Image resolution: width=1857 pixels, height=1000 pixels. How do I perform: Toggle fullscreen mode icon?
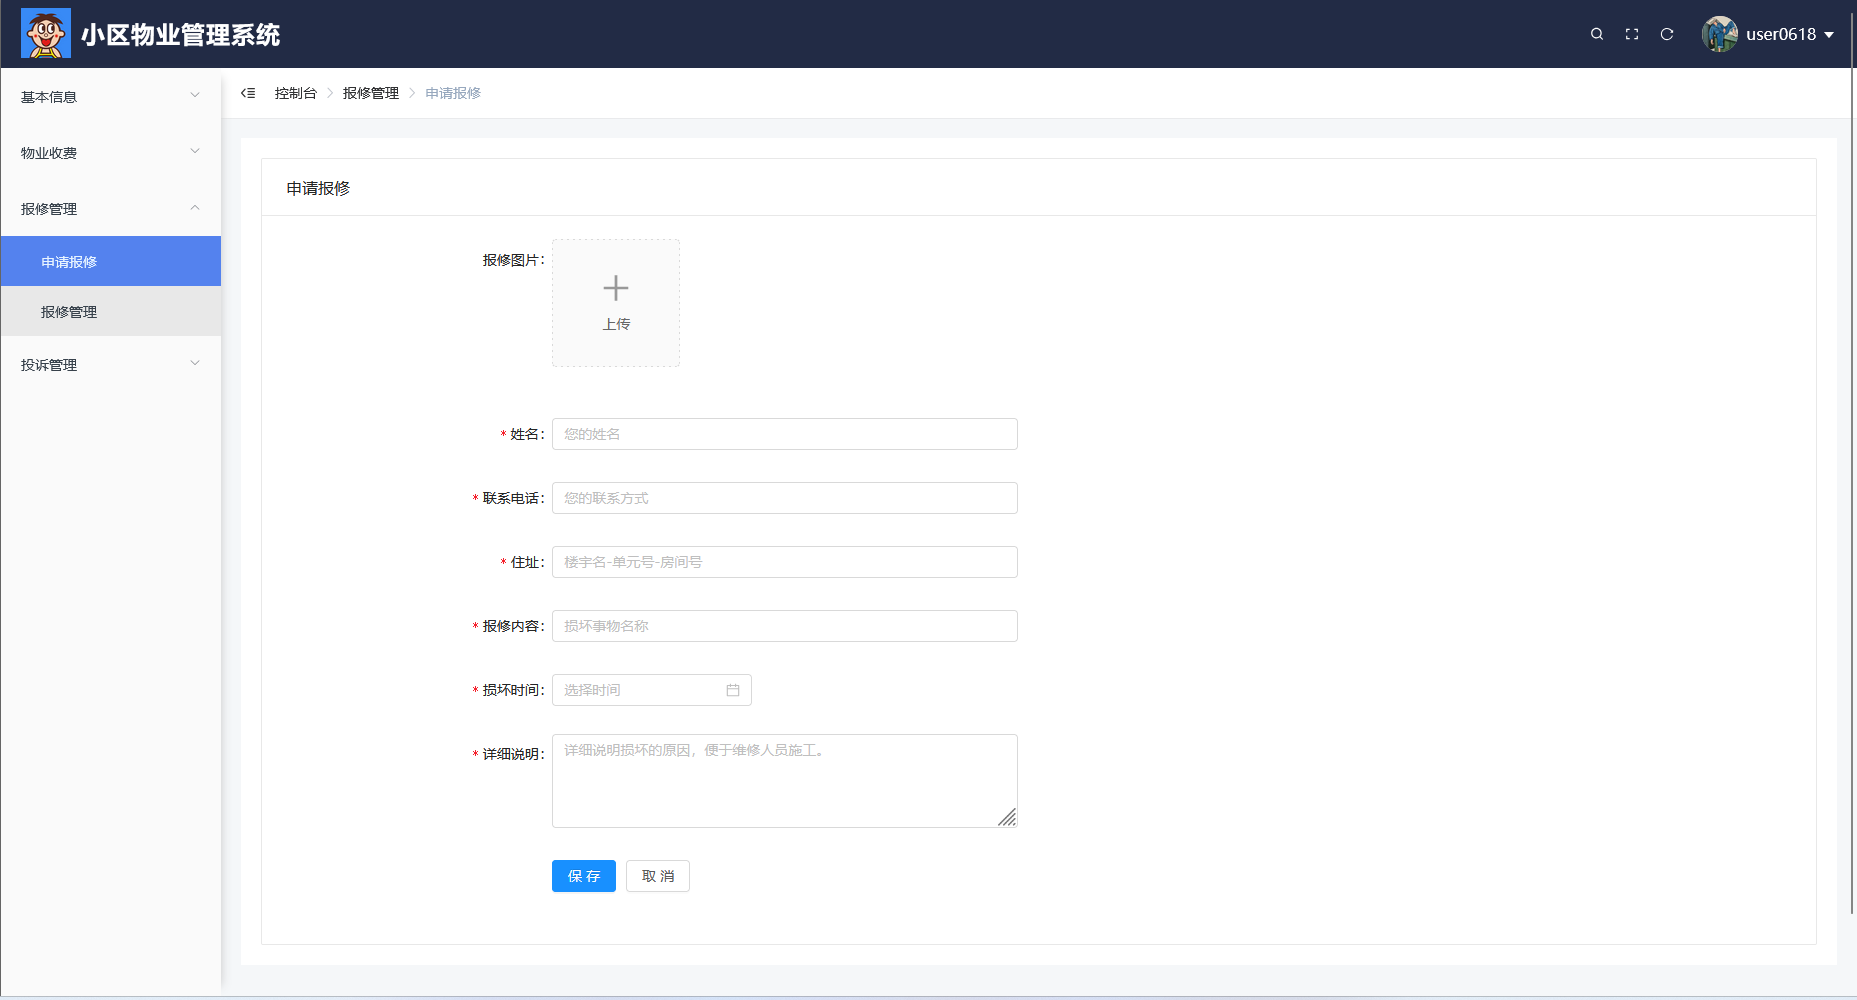click(1632, 34)
